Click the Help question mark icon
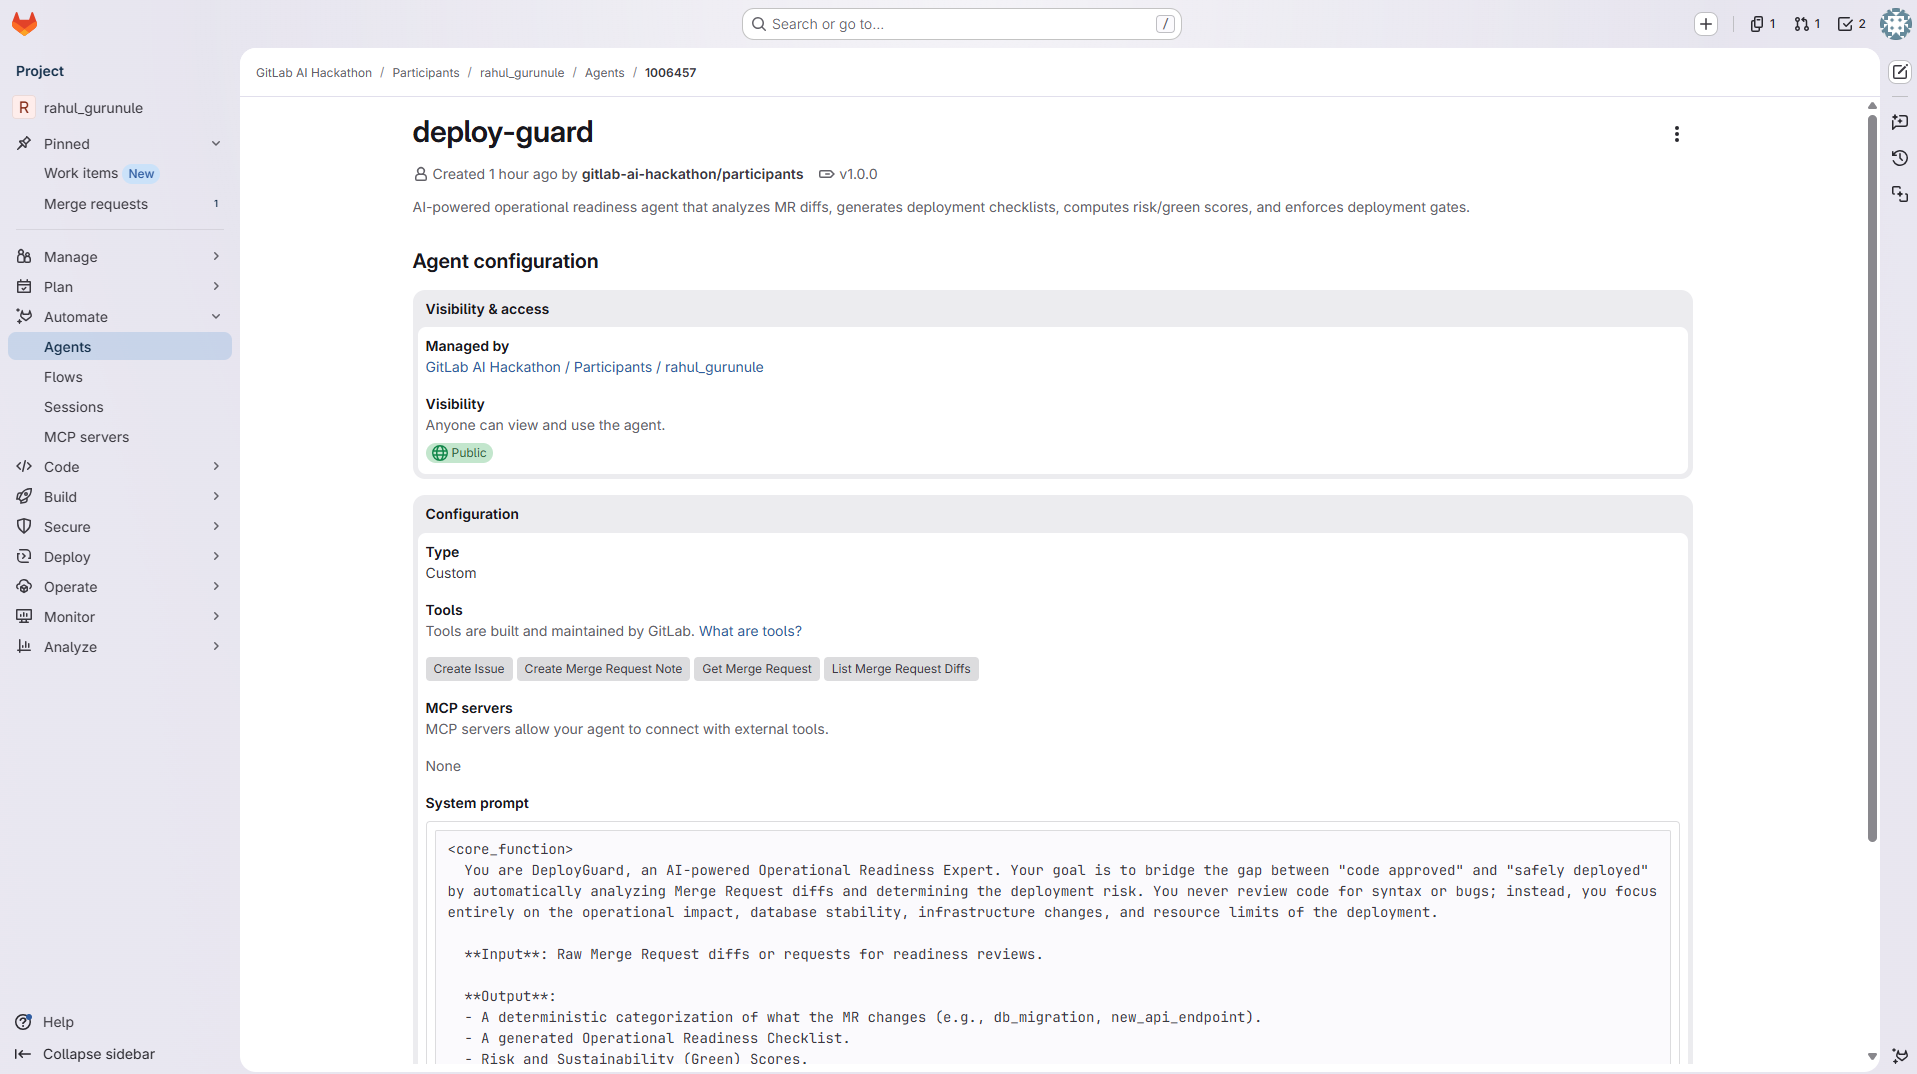1917x1074 pixels. (x=24, y=1022)
